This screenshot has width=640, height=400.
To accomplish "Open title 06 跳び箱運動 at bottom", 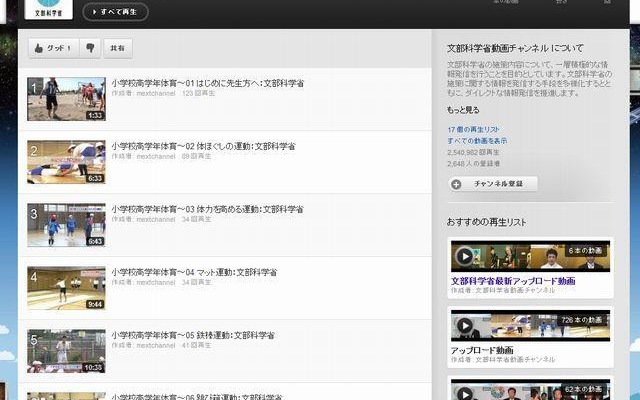I will (197, 397).
